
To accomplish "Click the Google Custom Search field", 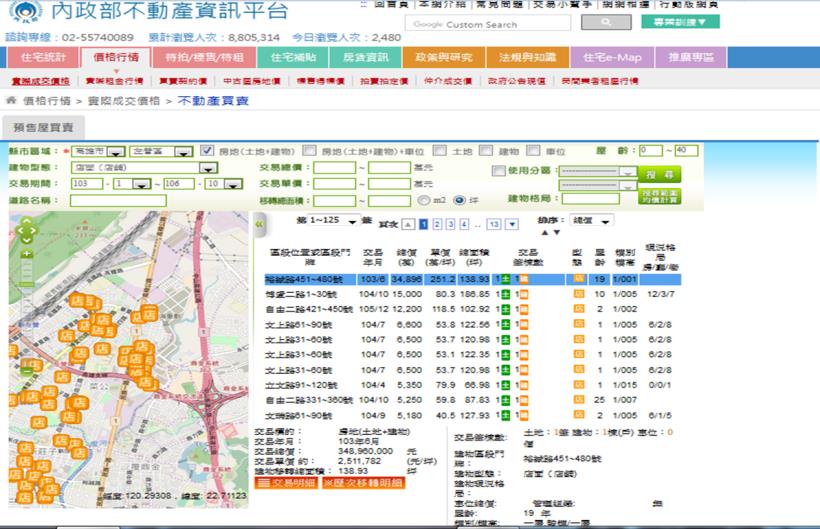I will coord(488,23).
